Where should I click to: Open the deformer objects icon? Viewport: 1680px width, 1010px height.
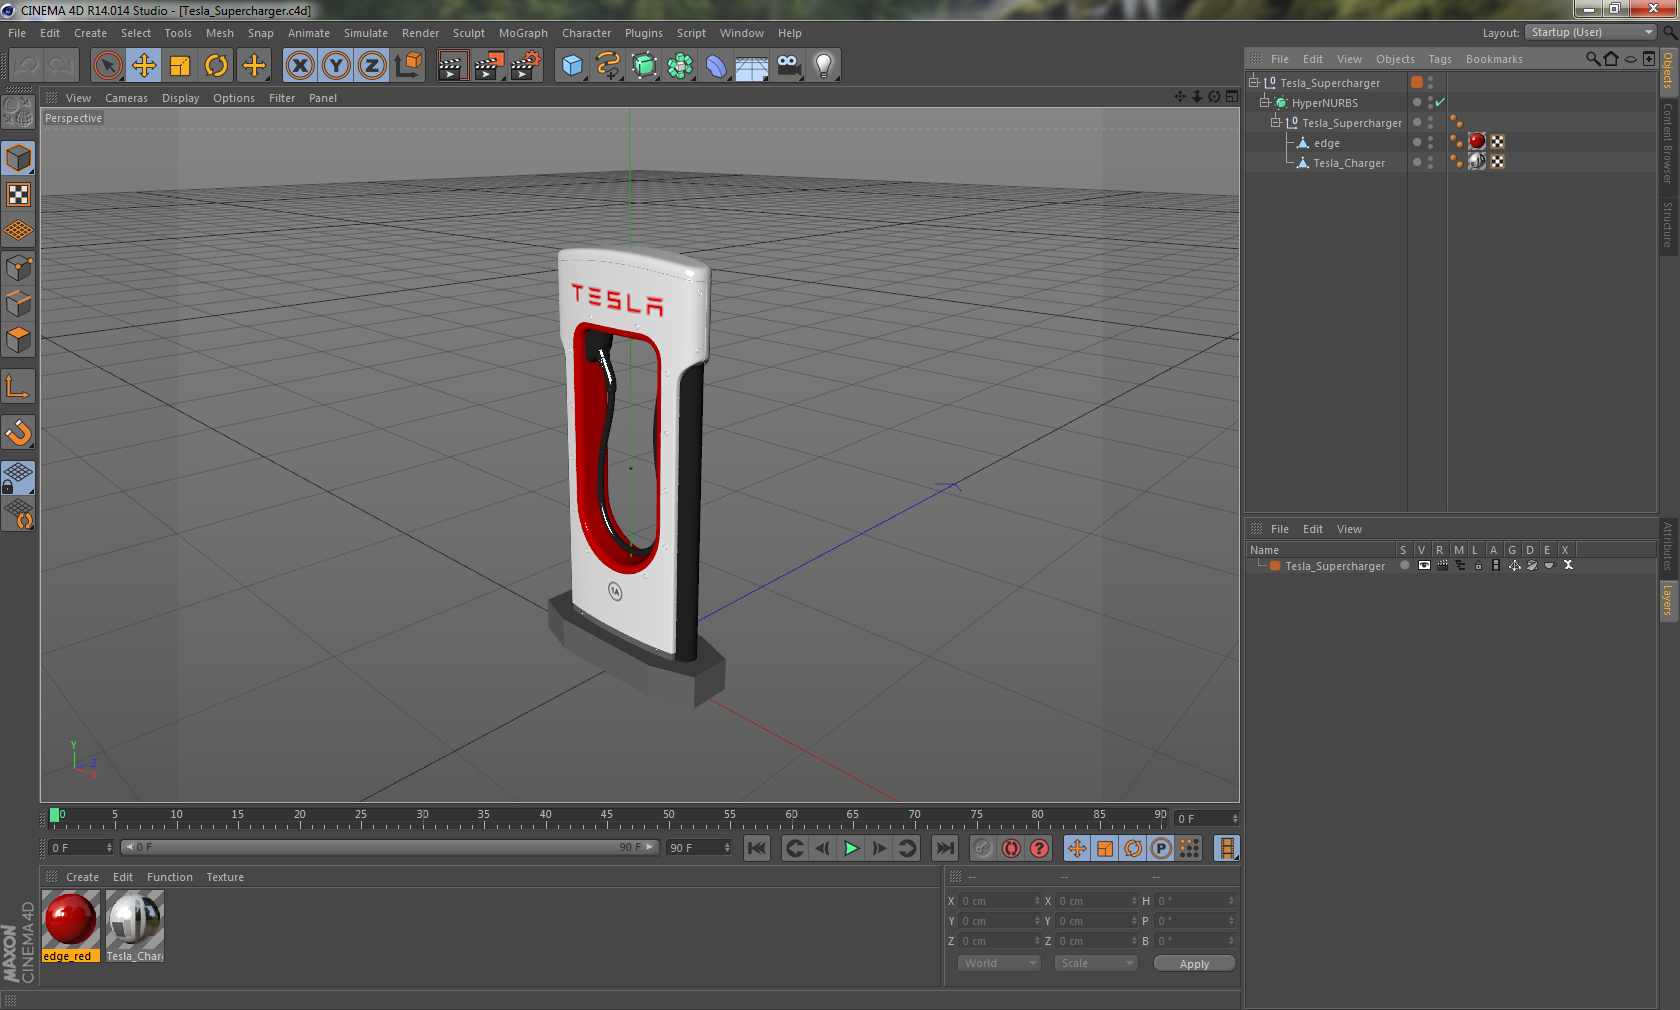[x=716, y=66]
